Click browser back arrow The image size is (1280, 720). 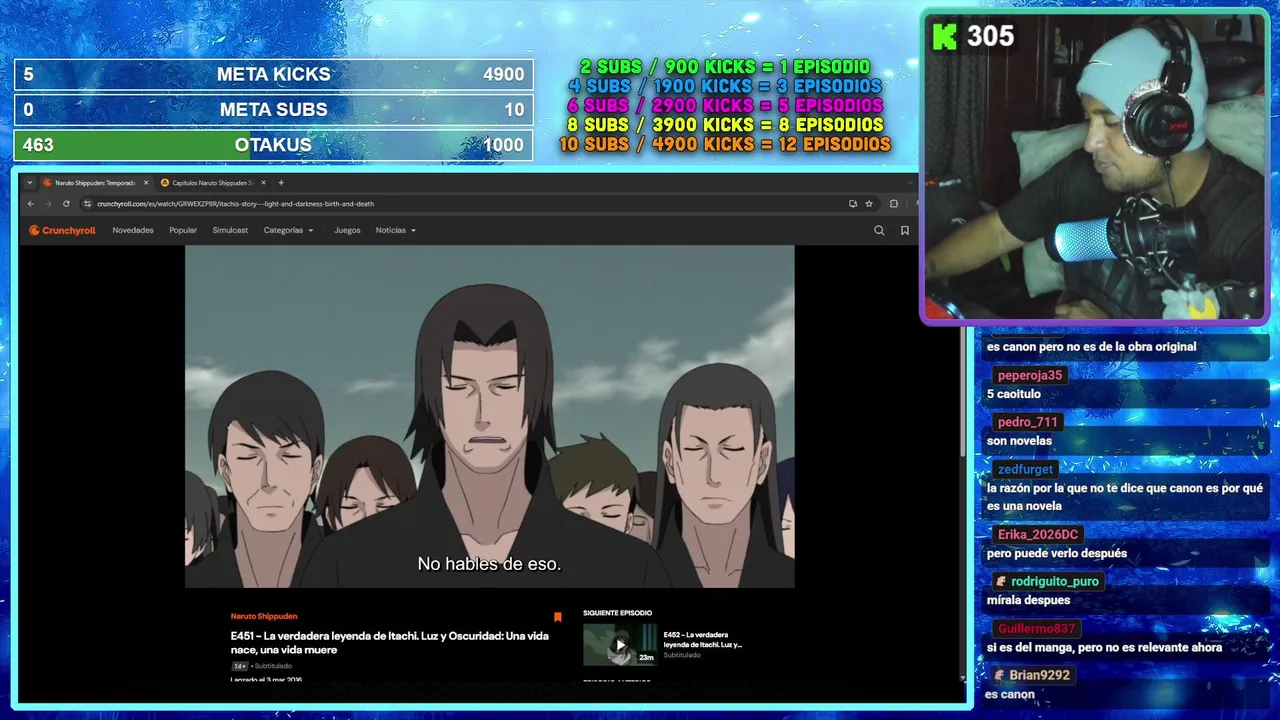click(x=31, y=203)
